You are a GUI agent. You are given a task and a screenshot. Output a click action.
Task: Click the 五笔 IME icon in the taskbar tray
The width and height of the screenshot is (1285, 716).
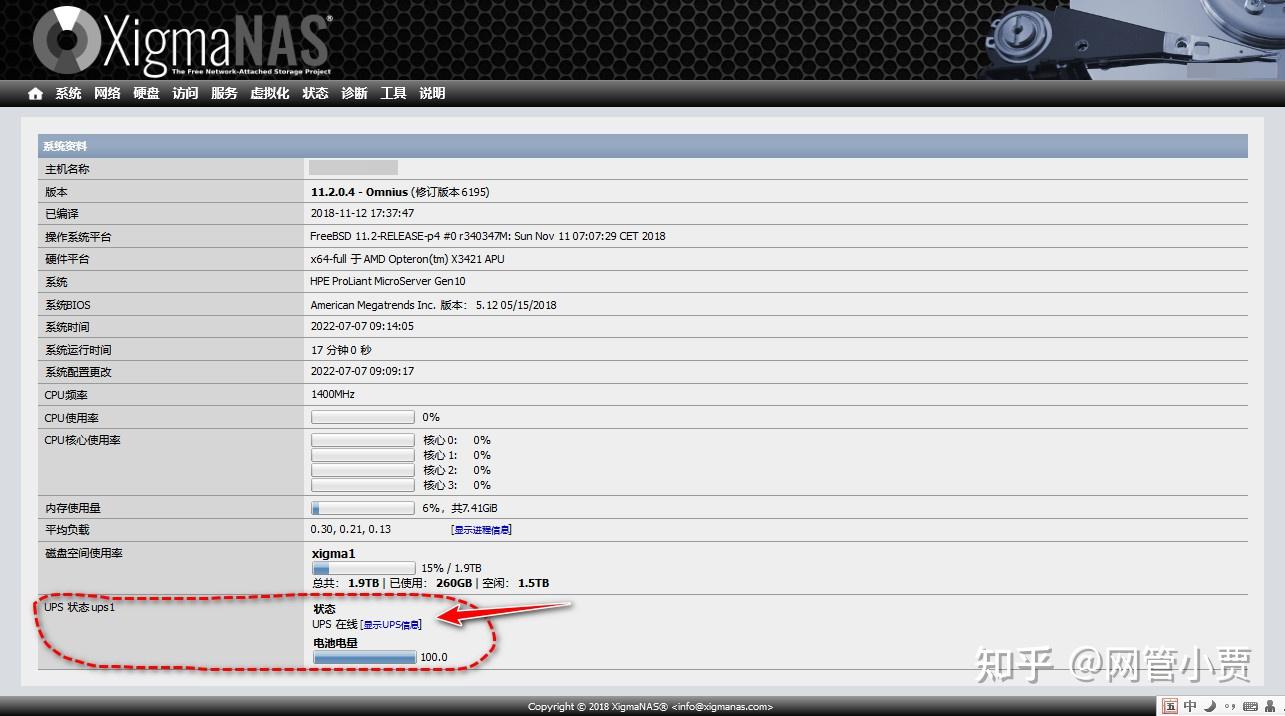(1169, 705)
